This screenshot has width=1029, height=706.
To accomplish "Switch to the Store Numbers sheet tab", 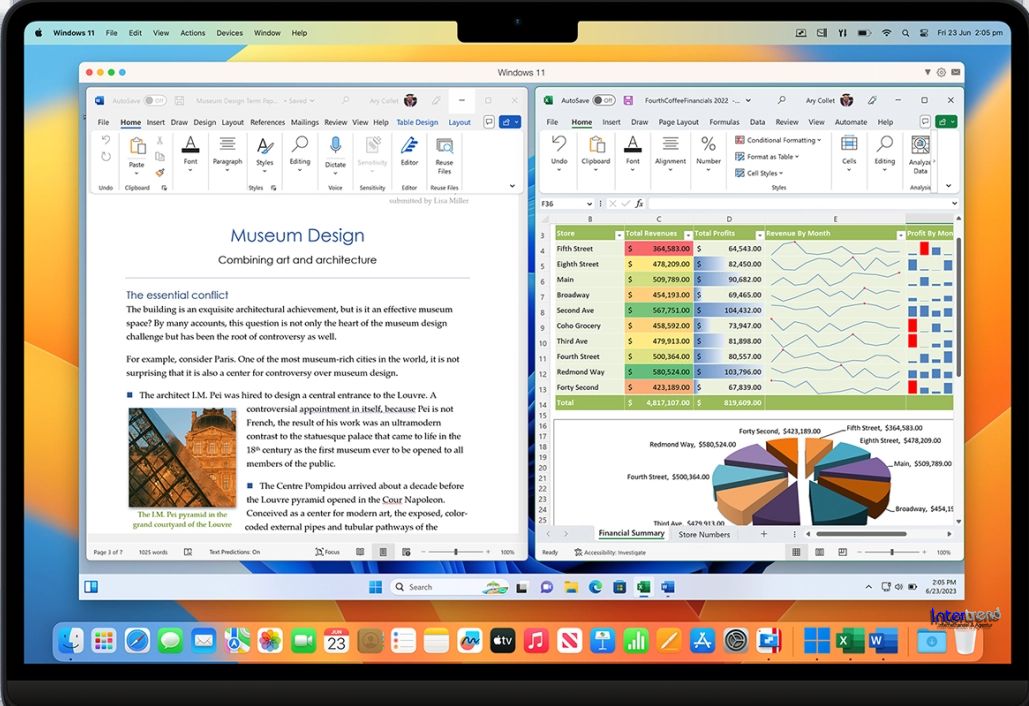I will pos(704,534).
